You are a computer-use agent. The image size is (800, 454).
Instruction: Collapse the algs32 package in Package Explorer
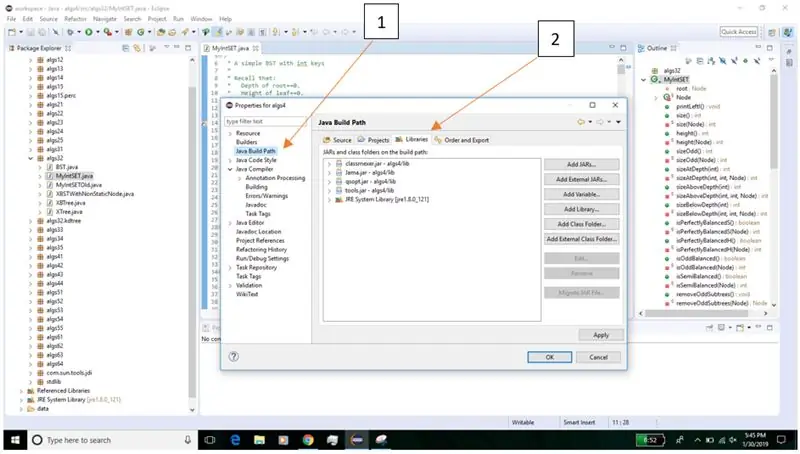(31, 158)
